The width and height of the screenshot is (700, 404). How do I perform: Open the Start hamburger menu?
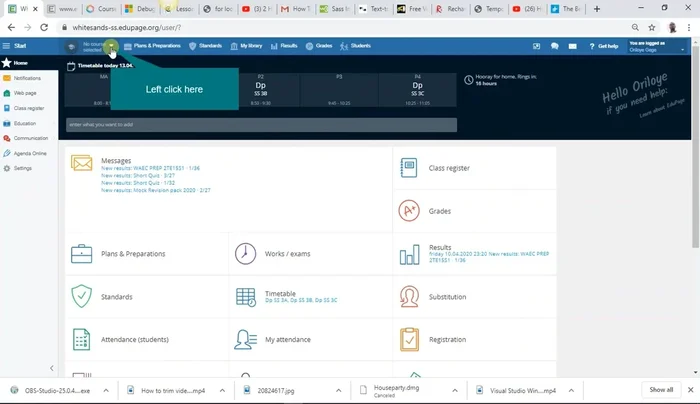7,46
